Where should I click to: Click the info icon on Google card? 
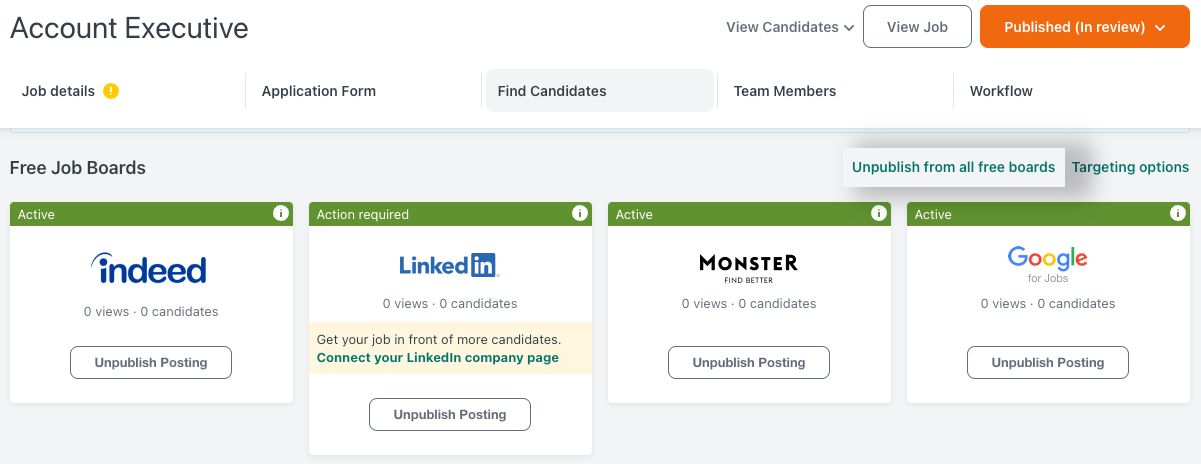[x=1177, y=213]
